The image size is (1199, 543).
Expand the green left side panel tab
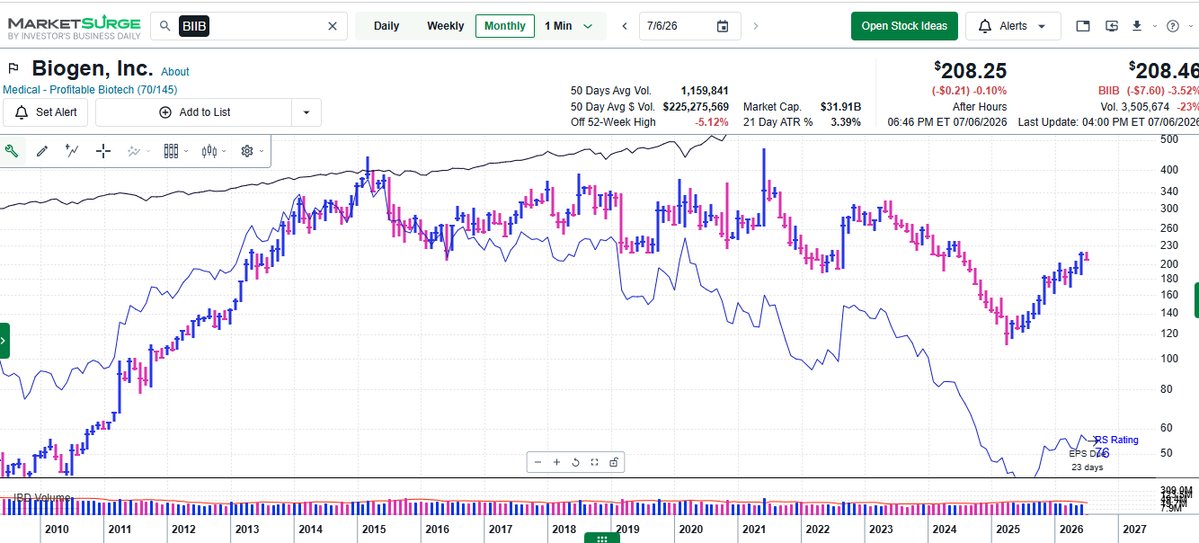[5, 340]
